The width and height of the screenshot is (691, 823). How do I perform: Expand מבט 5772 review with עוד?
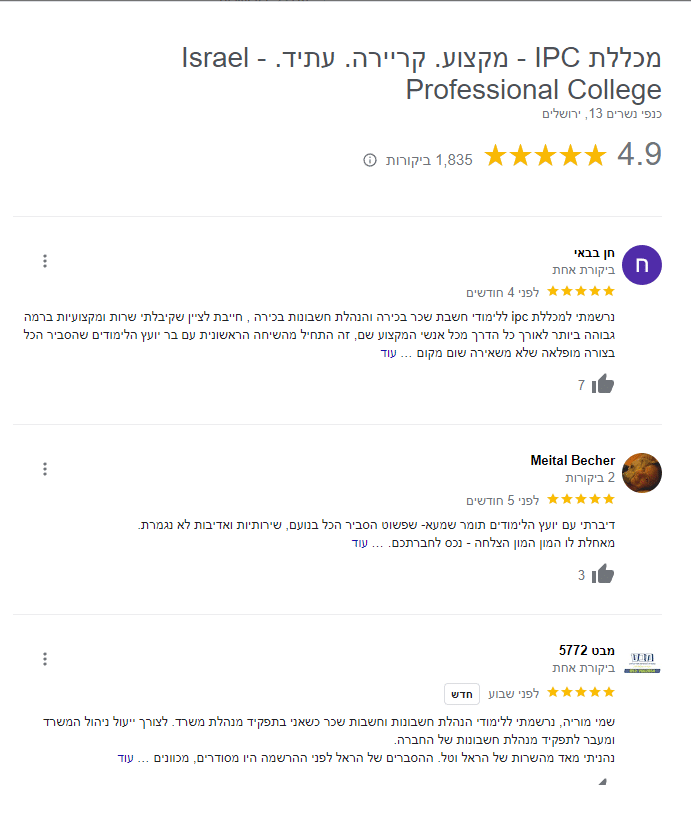(125, 758)
